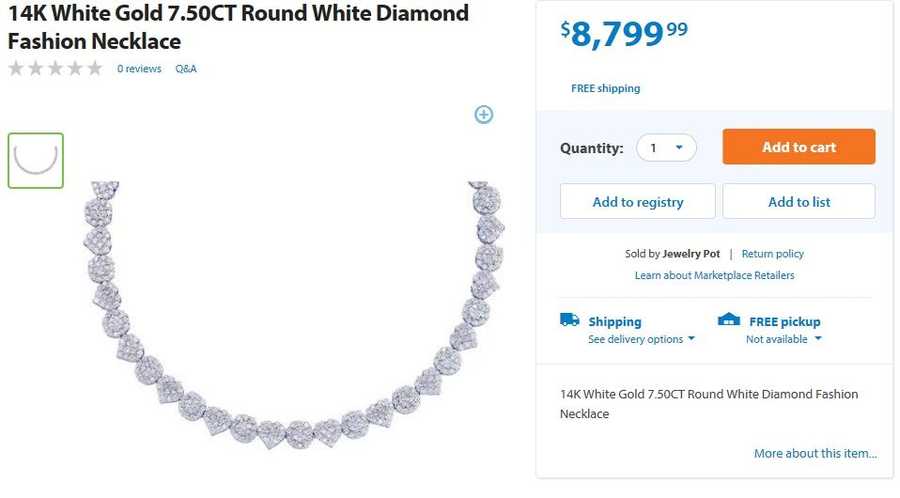Screen dimensions: 900x498
Task: Open the Jewelry Pot seller link
Action: pos(691,254)
